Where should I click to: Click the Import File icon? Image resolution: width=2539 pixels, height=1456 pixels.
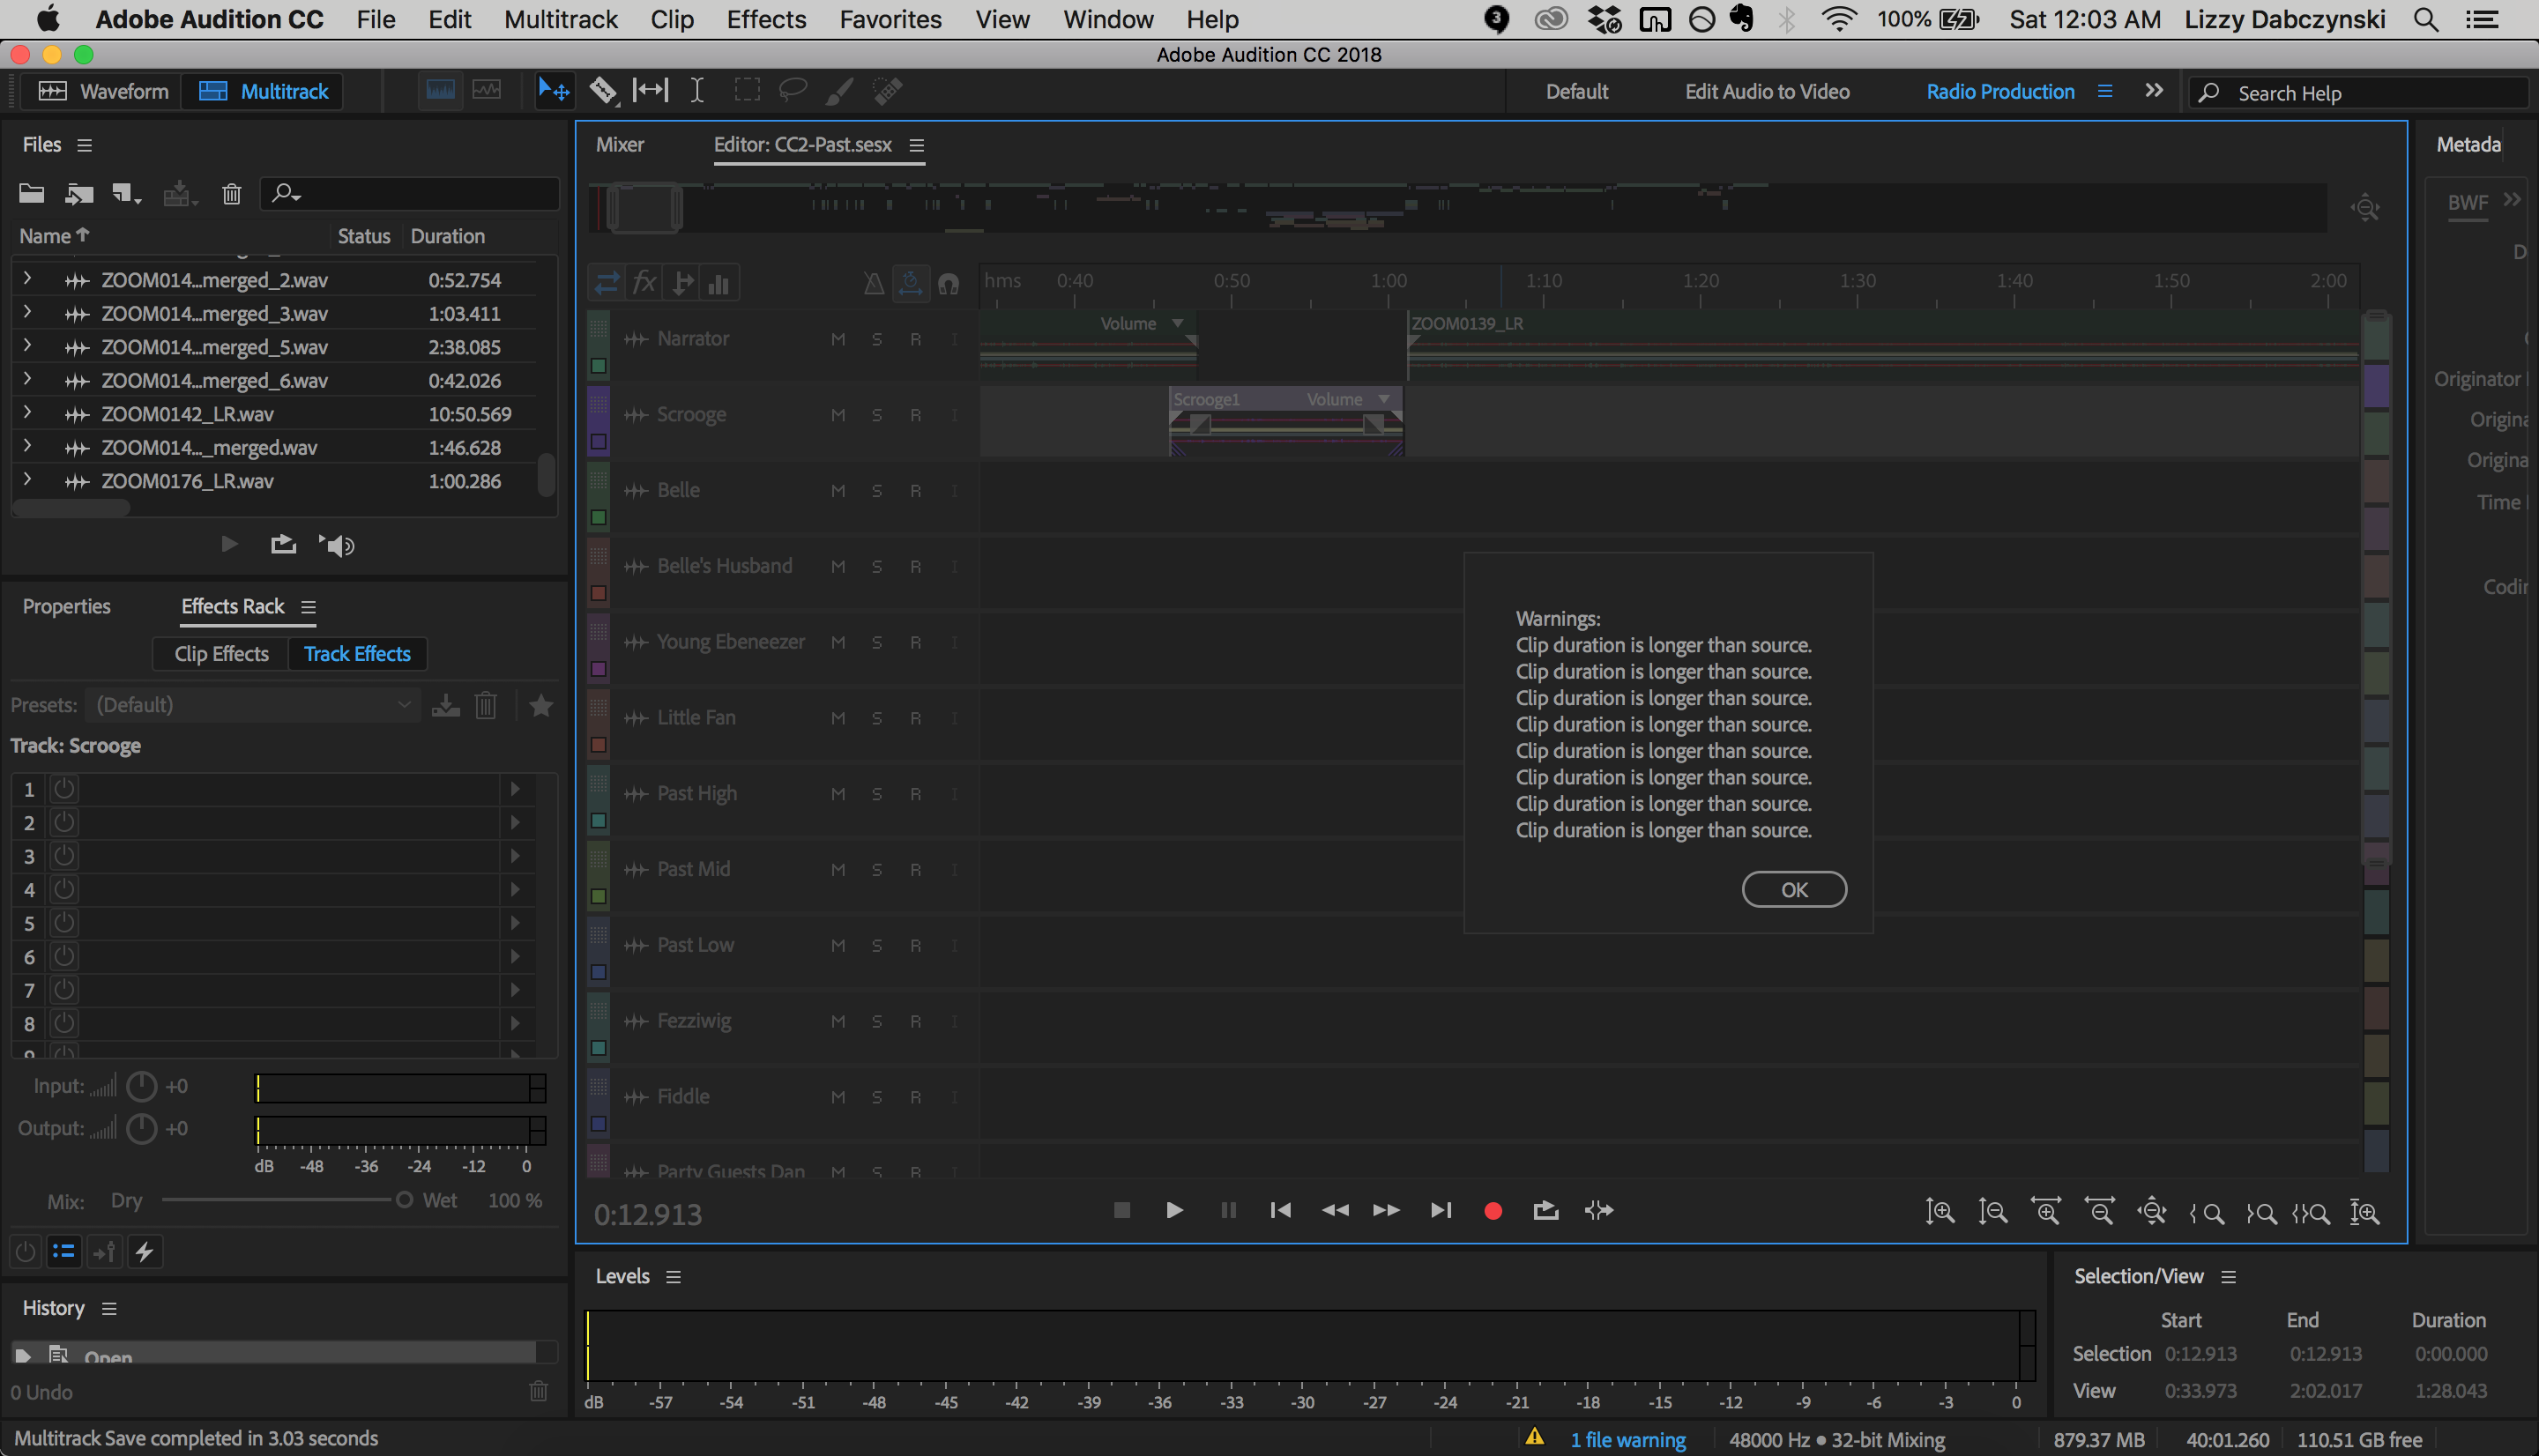coord(79,193)
